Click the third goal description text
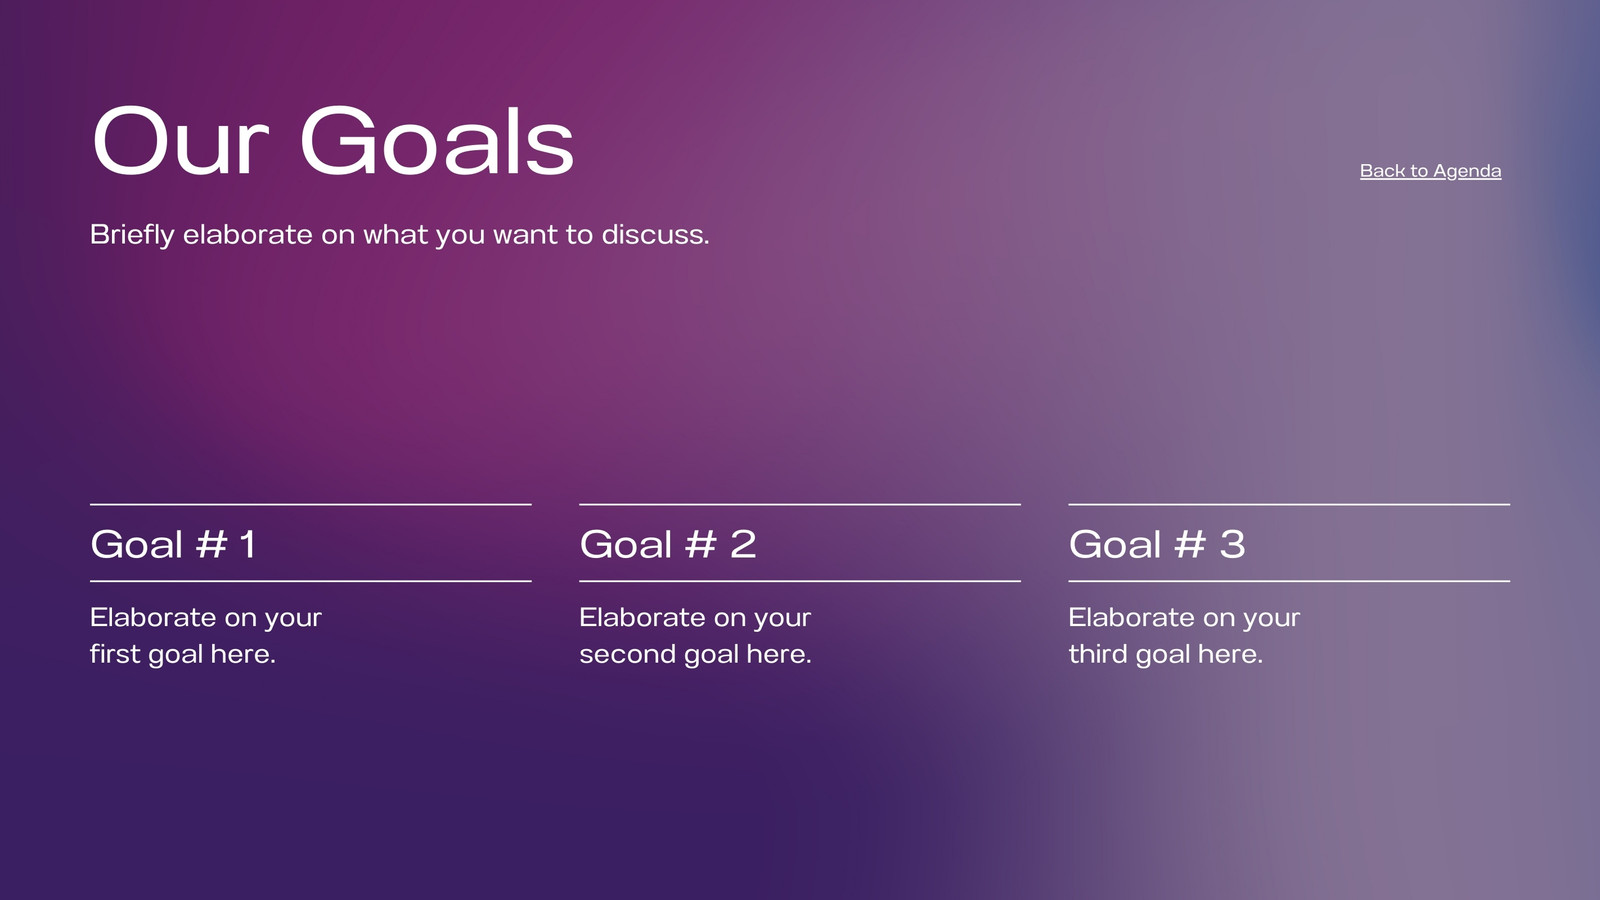This screenshot has height=900, width=1600. [x=1184, y=636]
